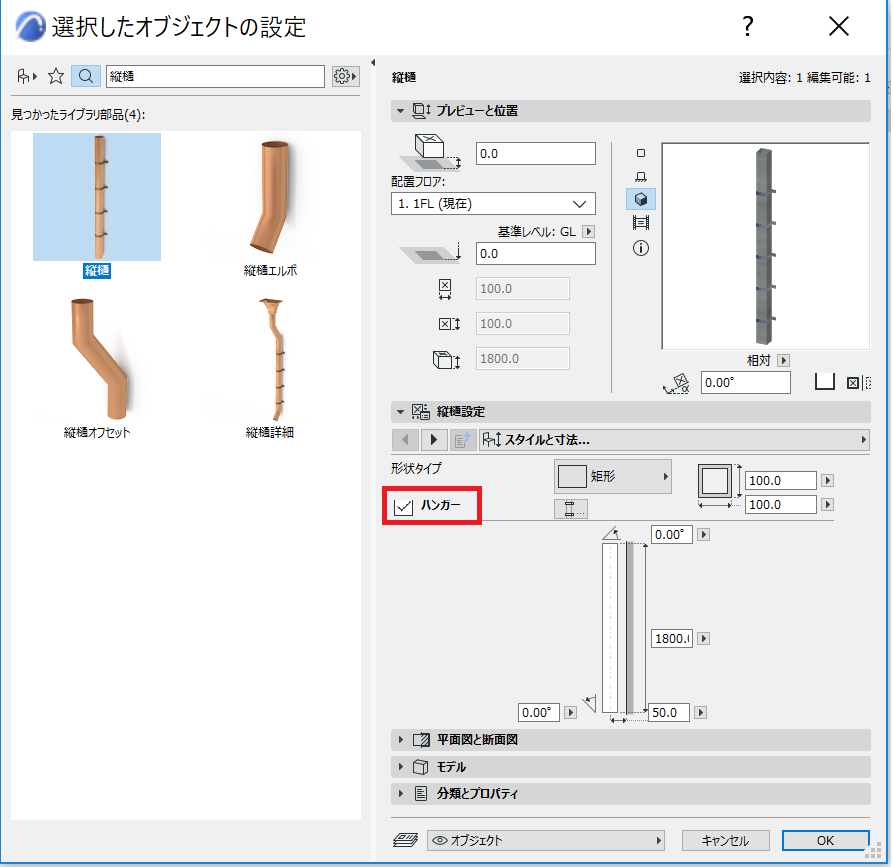
Task: Click the width dimension field 100.0 in preview section
Action: 522,289
